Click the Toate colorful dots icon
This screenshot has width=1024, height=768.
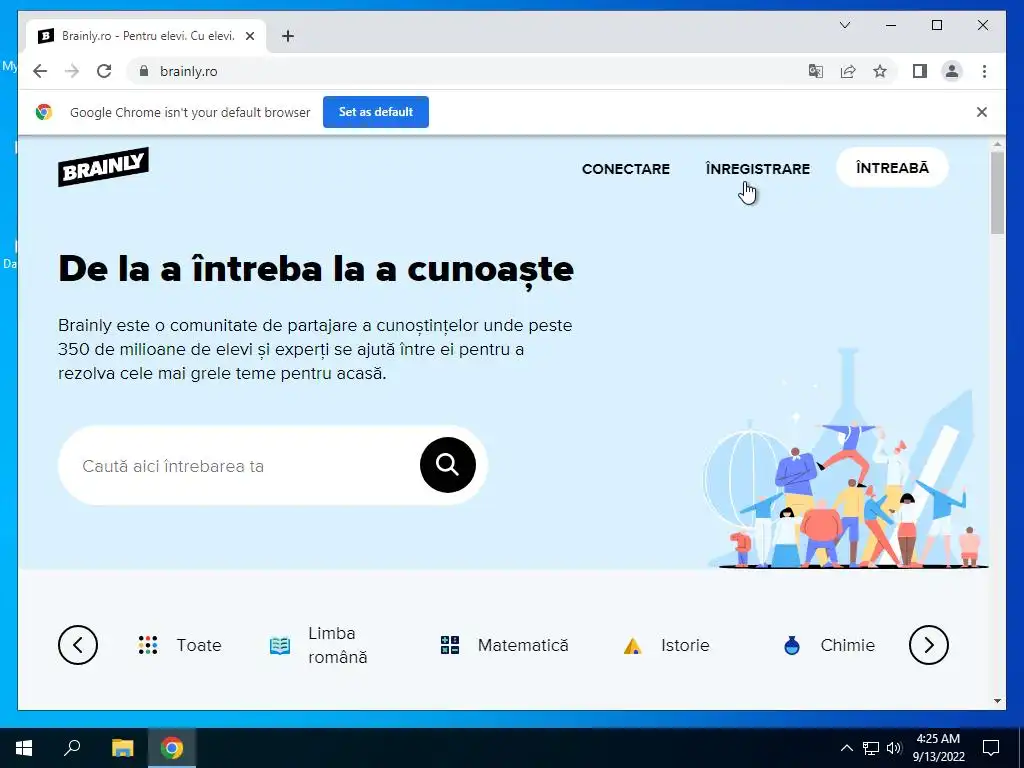[x=148, y=645]
